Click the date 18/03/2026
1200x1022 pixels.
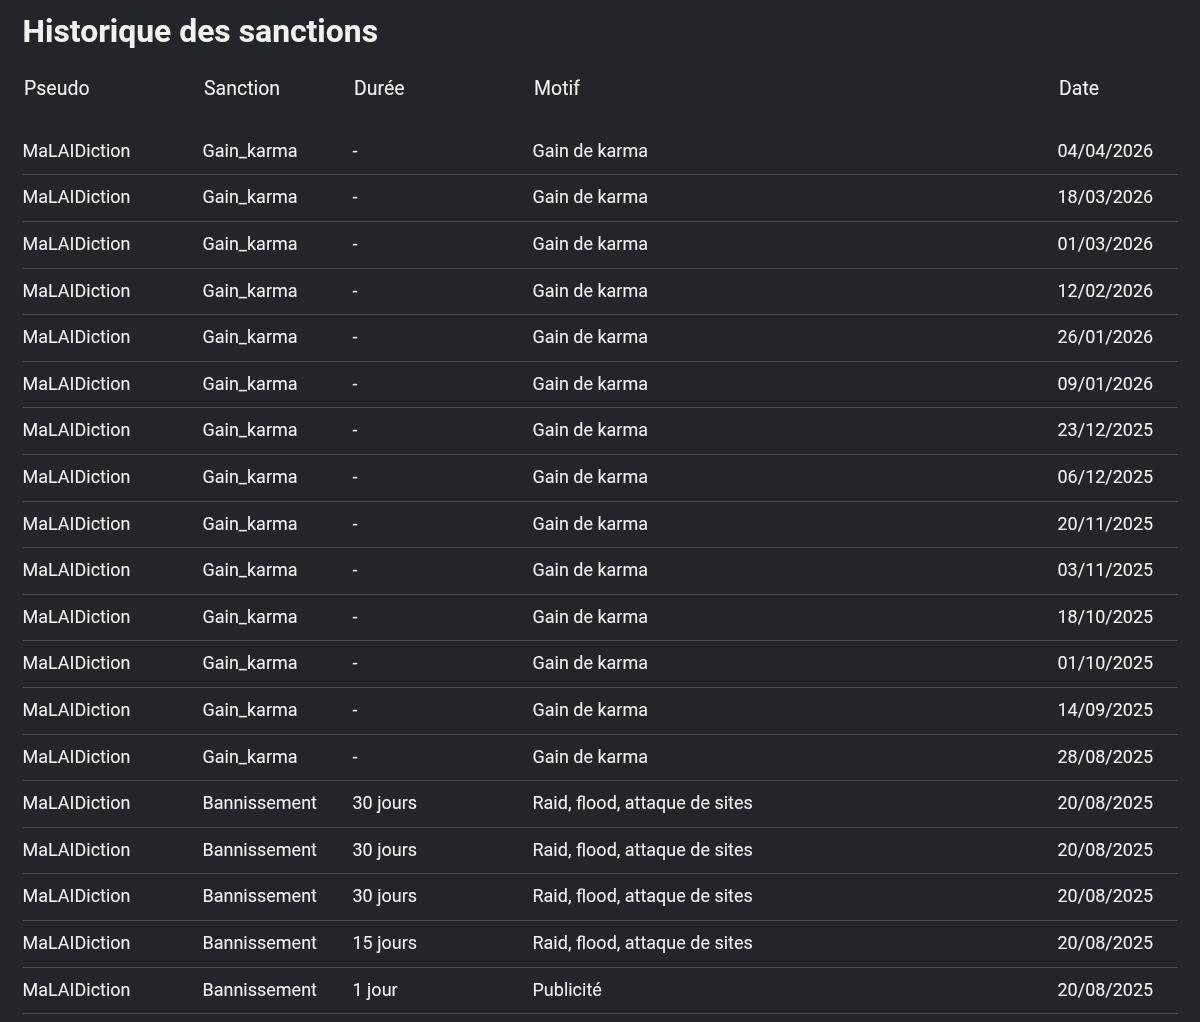pyautogui.click(x=1104, y=197)
